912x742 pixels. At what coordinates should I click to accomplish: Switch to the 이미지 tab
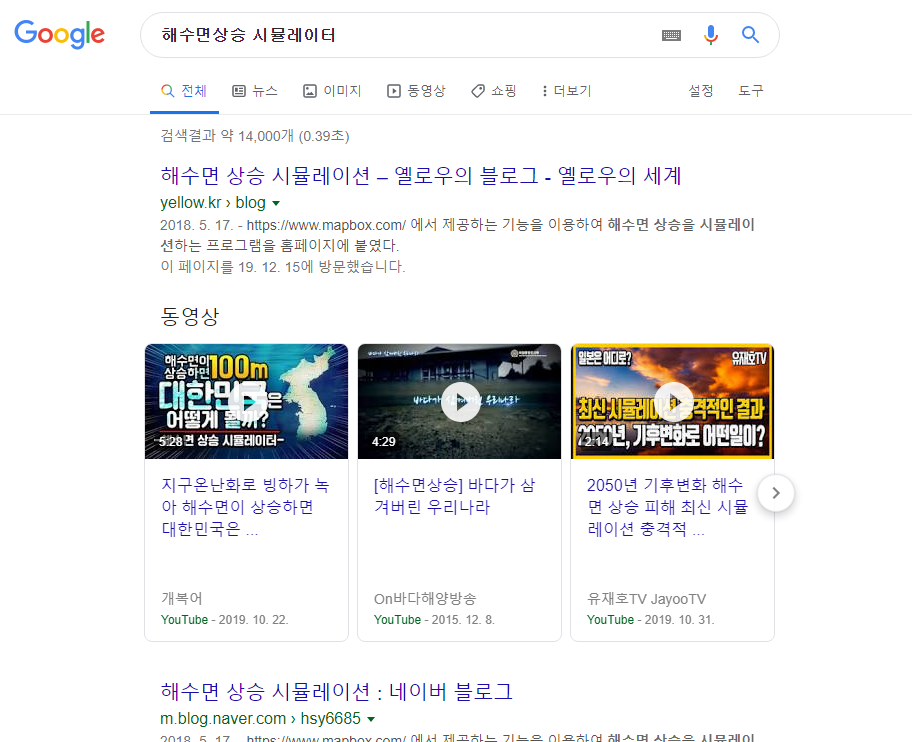(332, 91)
